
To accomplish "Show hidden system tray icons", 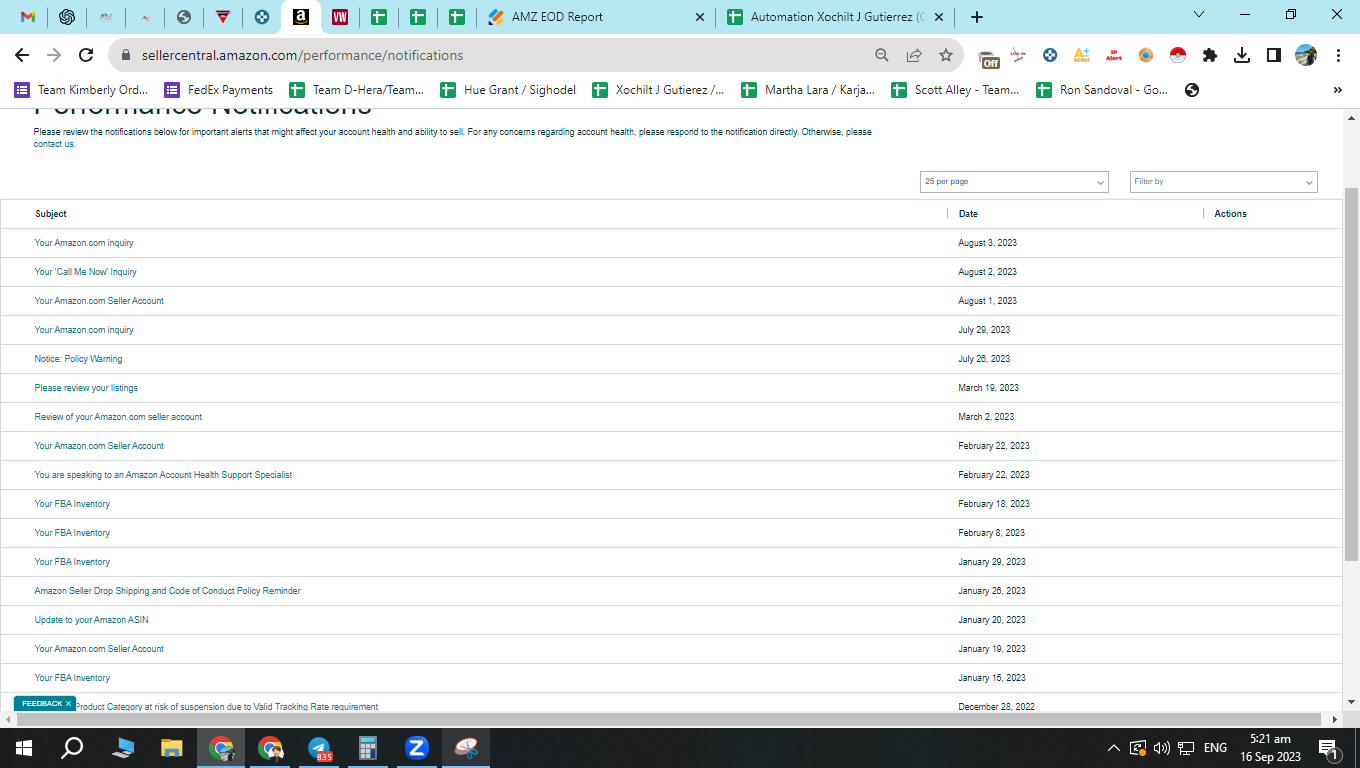I will coord(1114,748).
